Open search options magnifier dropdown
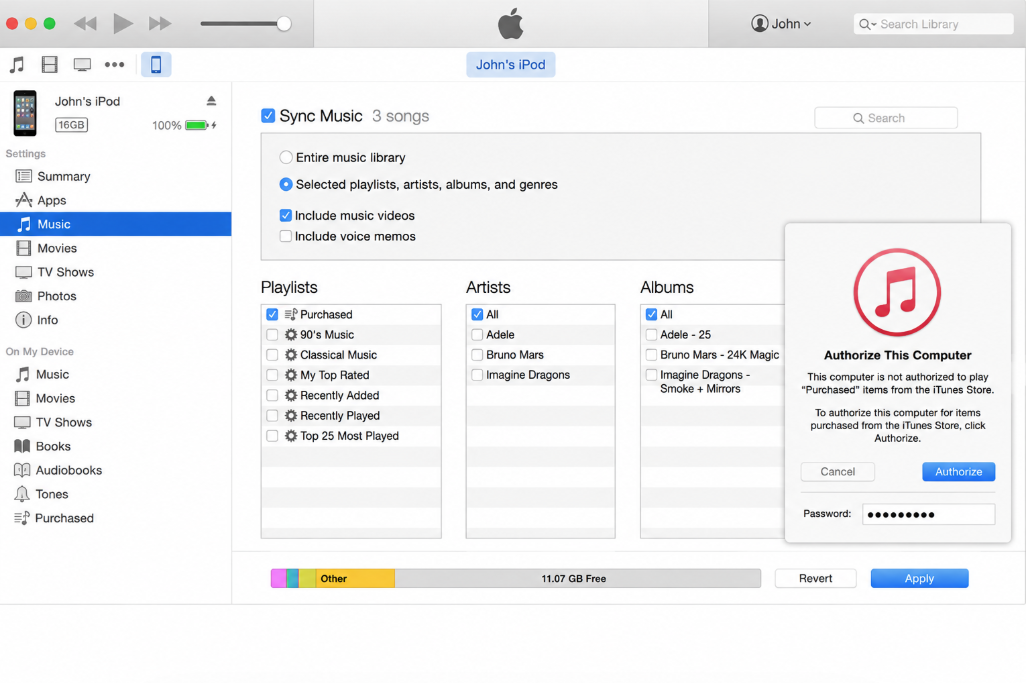 [x=868, y=24]
